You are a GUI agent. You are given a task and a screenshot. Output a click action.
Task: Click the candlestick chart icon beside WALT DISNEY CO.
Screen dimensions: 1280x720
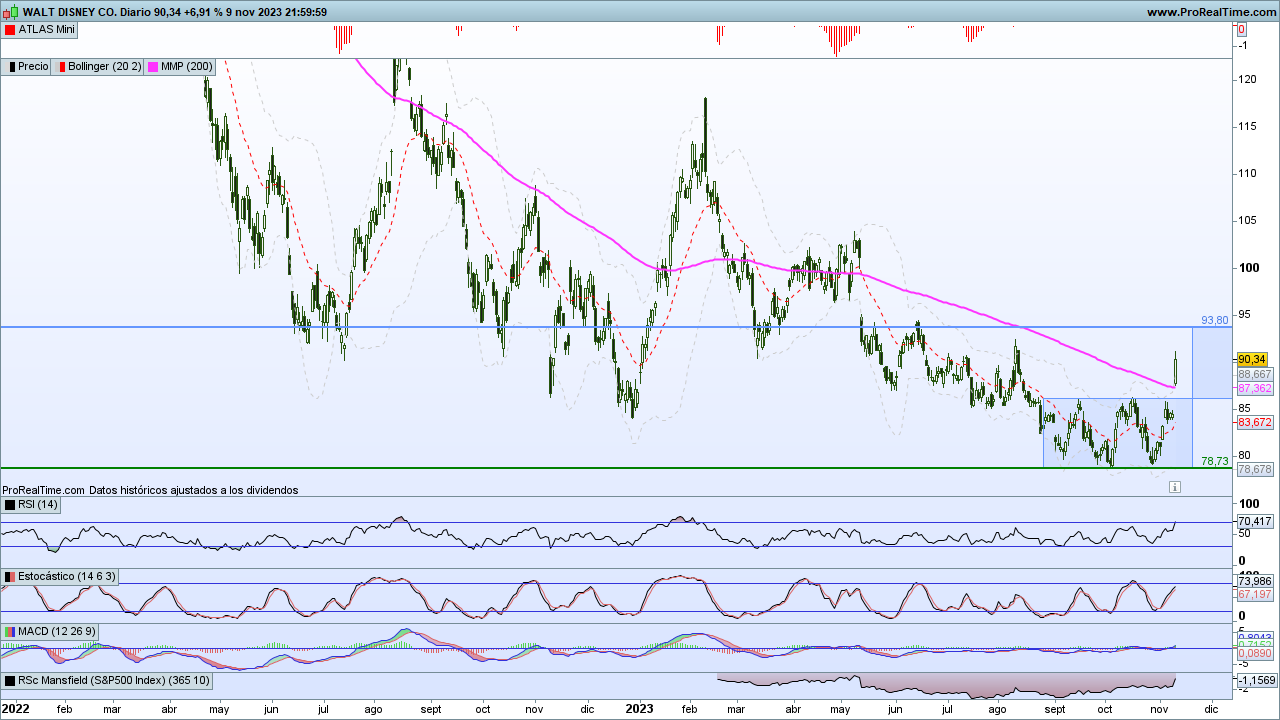10,11
